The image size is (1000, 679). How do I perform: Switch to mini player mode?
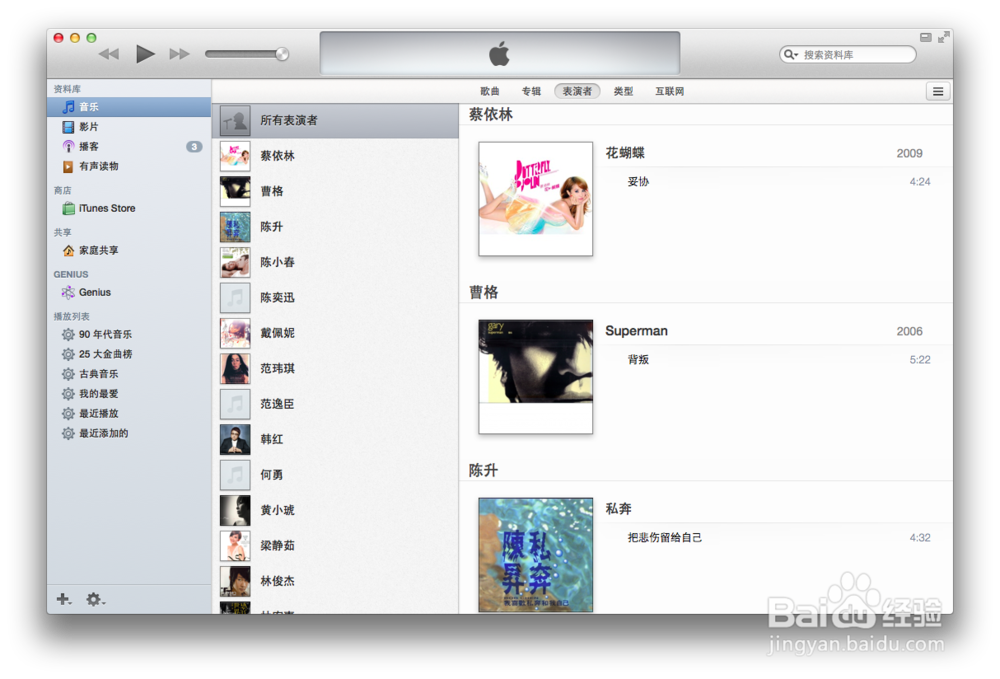point(925,38)
